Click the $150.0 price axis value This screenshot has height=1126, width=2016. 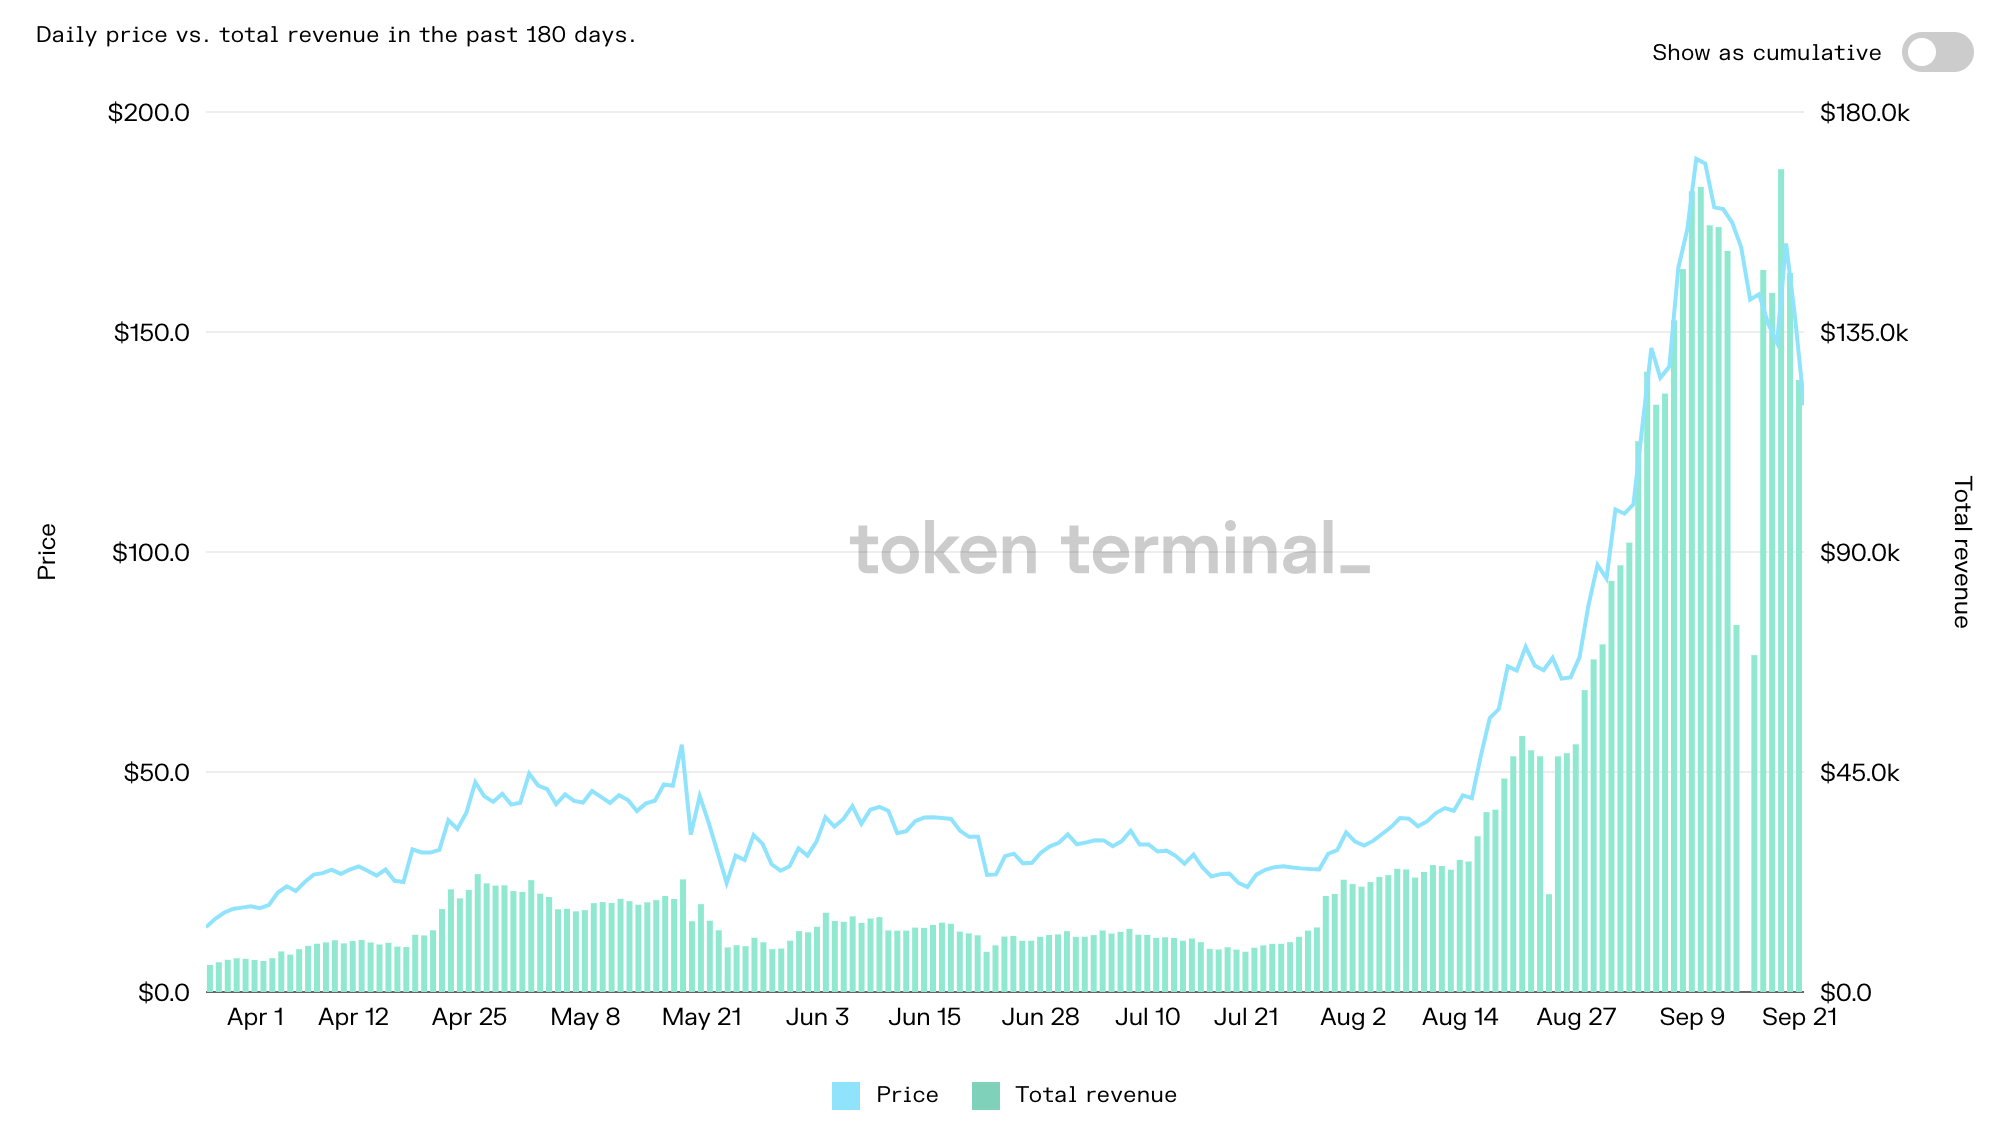[152, 332]
